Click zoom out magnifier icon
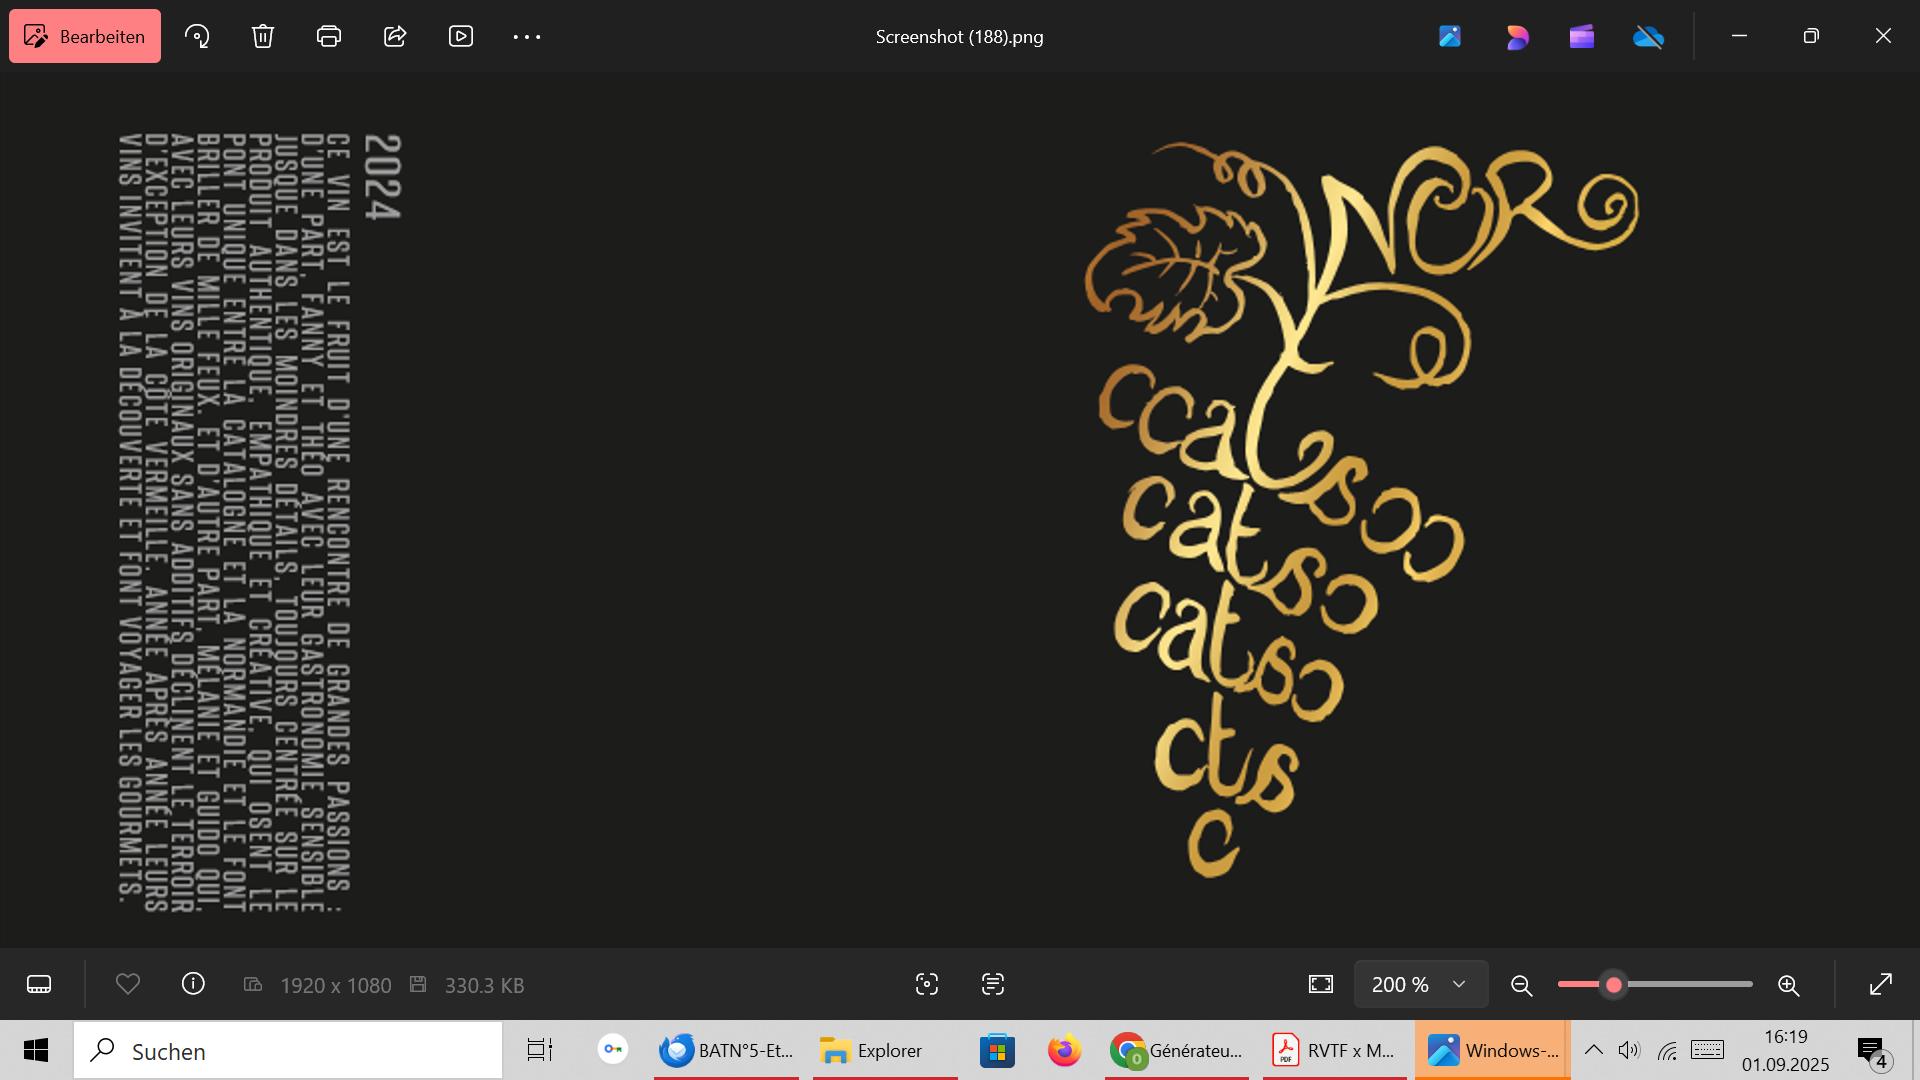Viewport: 1920px width, 1080px height. click(x=1522, y=986)
